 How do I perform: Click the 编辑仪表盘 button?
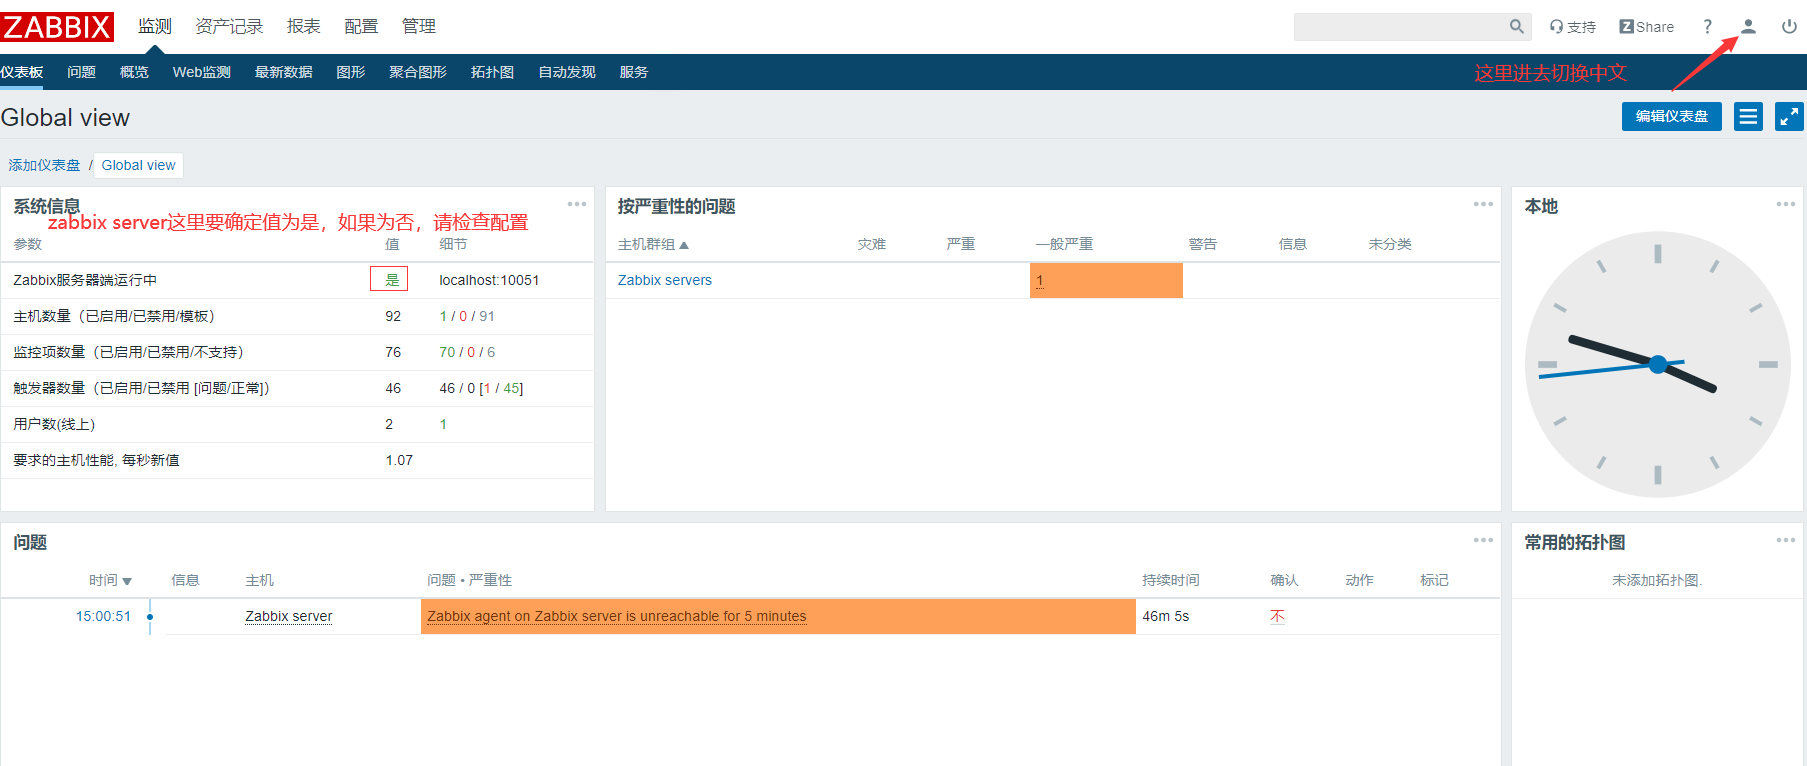pyautogui.click(x=1672, y=117)
